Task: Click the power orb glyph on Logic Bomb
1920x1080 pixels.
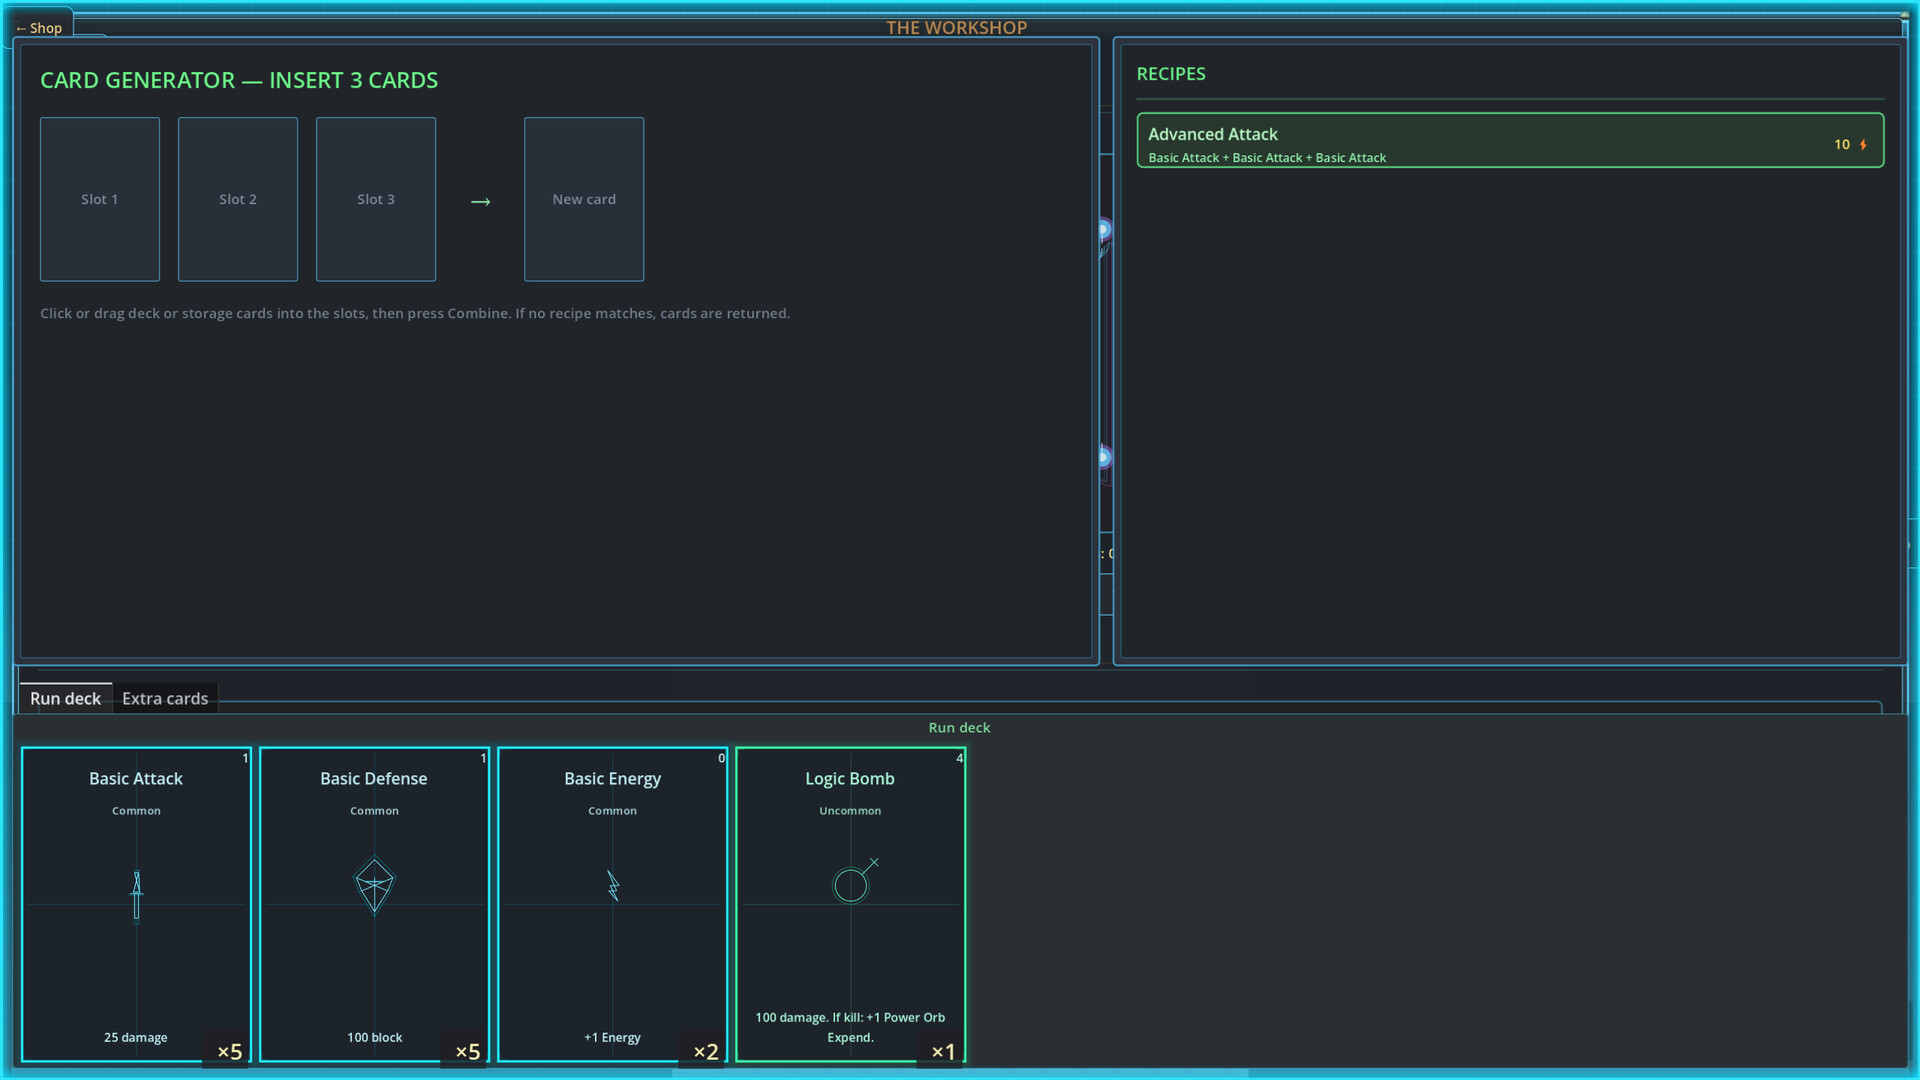Action: click(851, 882)
